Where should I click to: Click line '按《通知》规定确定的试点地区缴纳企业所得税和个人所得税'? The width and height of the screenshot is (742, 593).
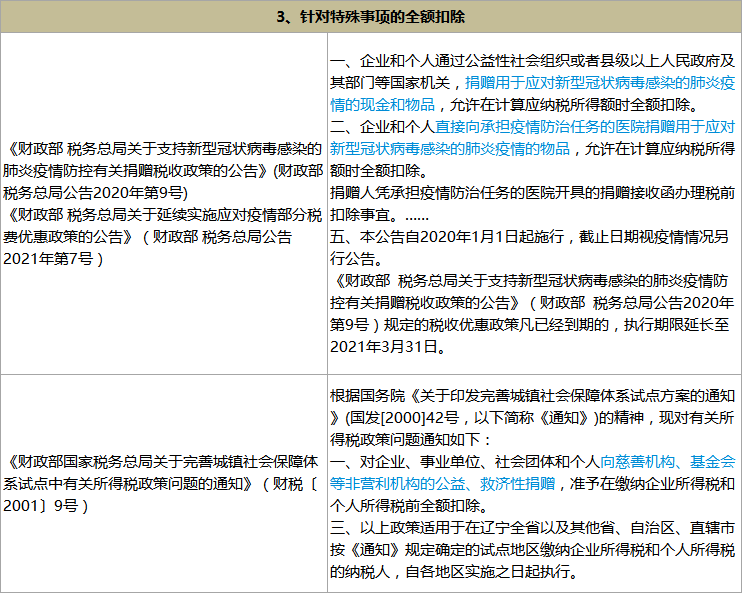(x=532, y=550)
